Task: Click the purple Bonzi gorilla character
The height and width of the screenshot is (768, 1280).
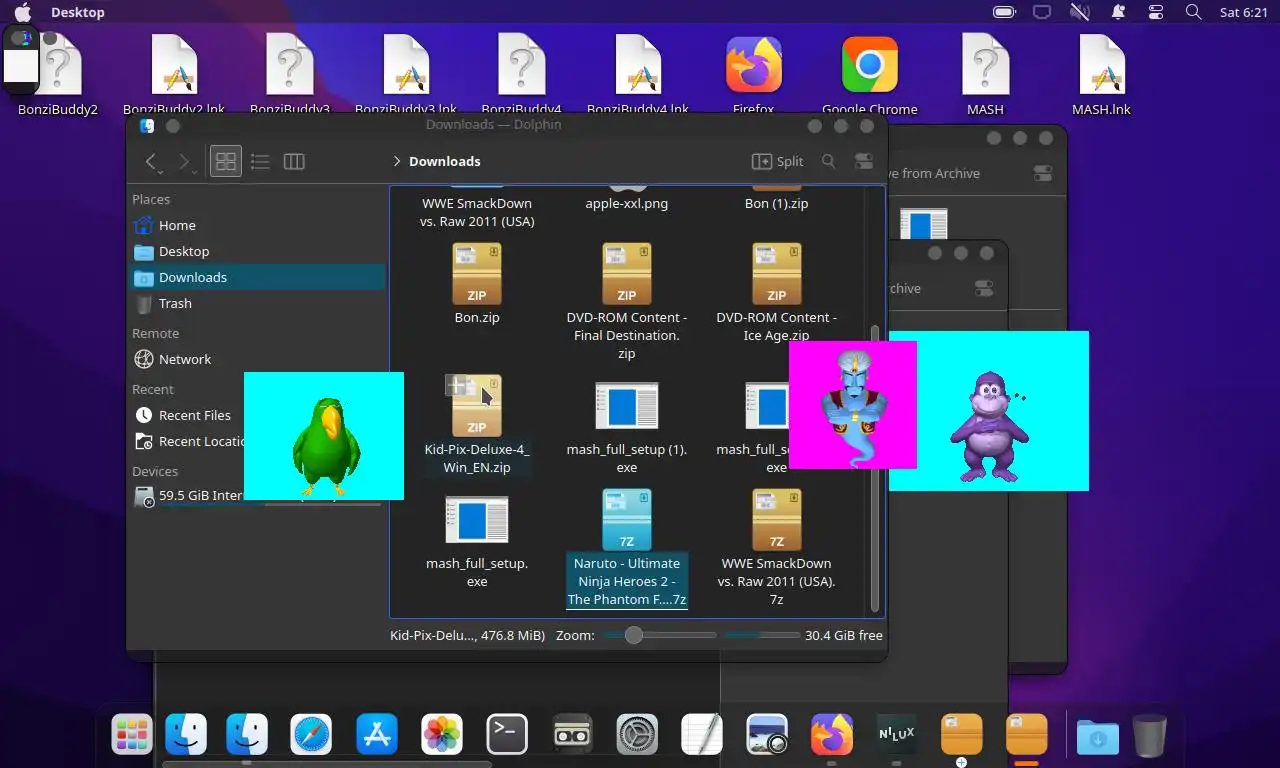Action: tap(988, 426)
